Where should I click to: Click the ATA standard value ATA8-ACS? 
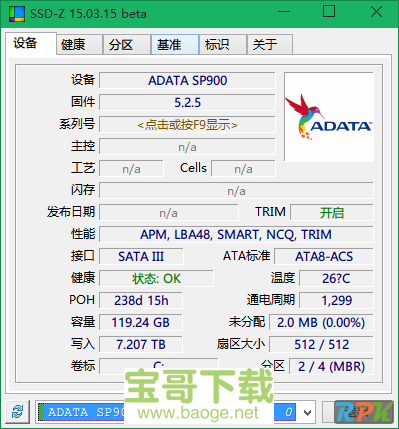[x=324, y=257]
